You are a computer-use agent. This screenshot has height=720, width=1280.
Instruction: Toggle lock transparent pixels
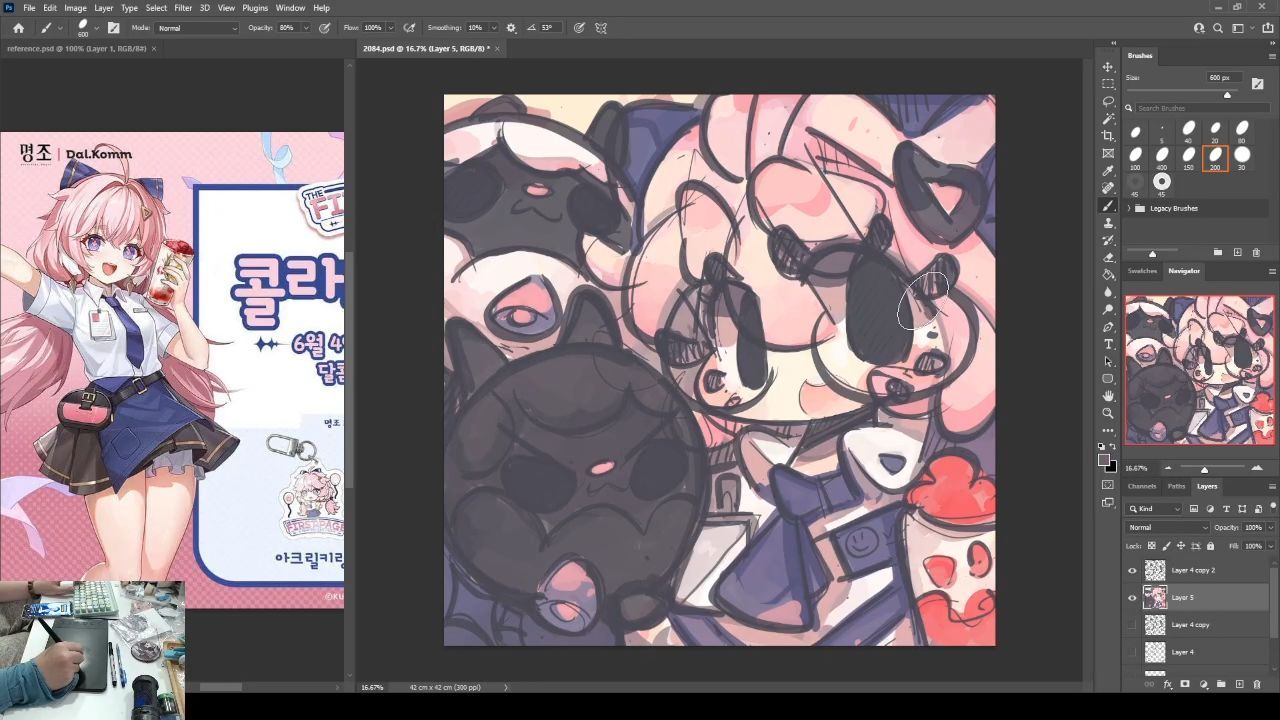coord(1152,546)
